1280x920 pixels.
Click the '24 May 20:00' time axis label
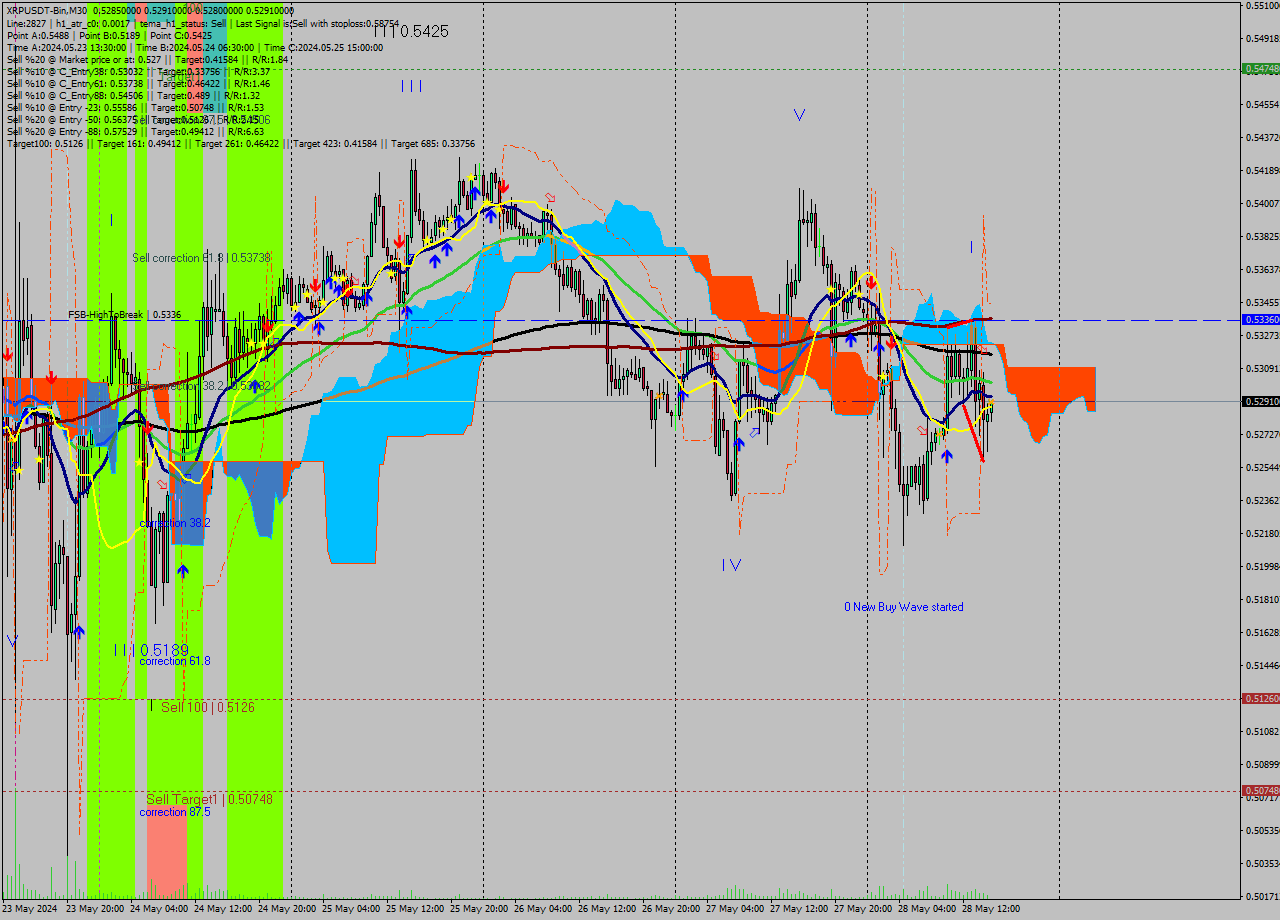[x=287, y=909]
